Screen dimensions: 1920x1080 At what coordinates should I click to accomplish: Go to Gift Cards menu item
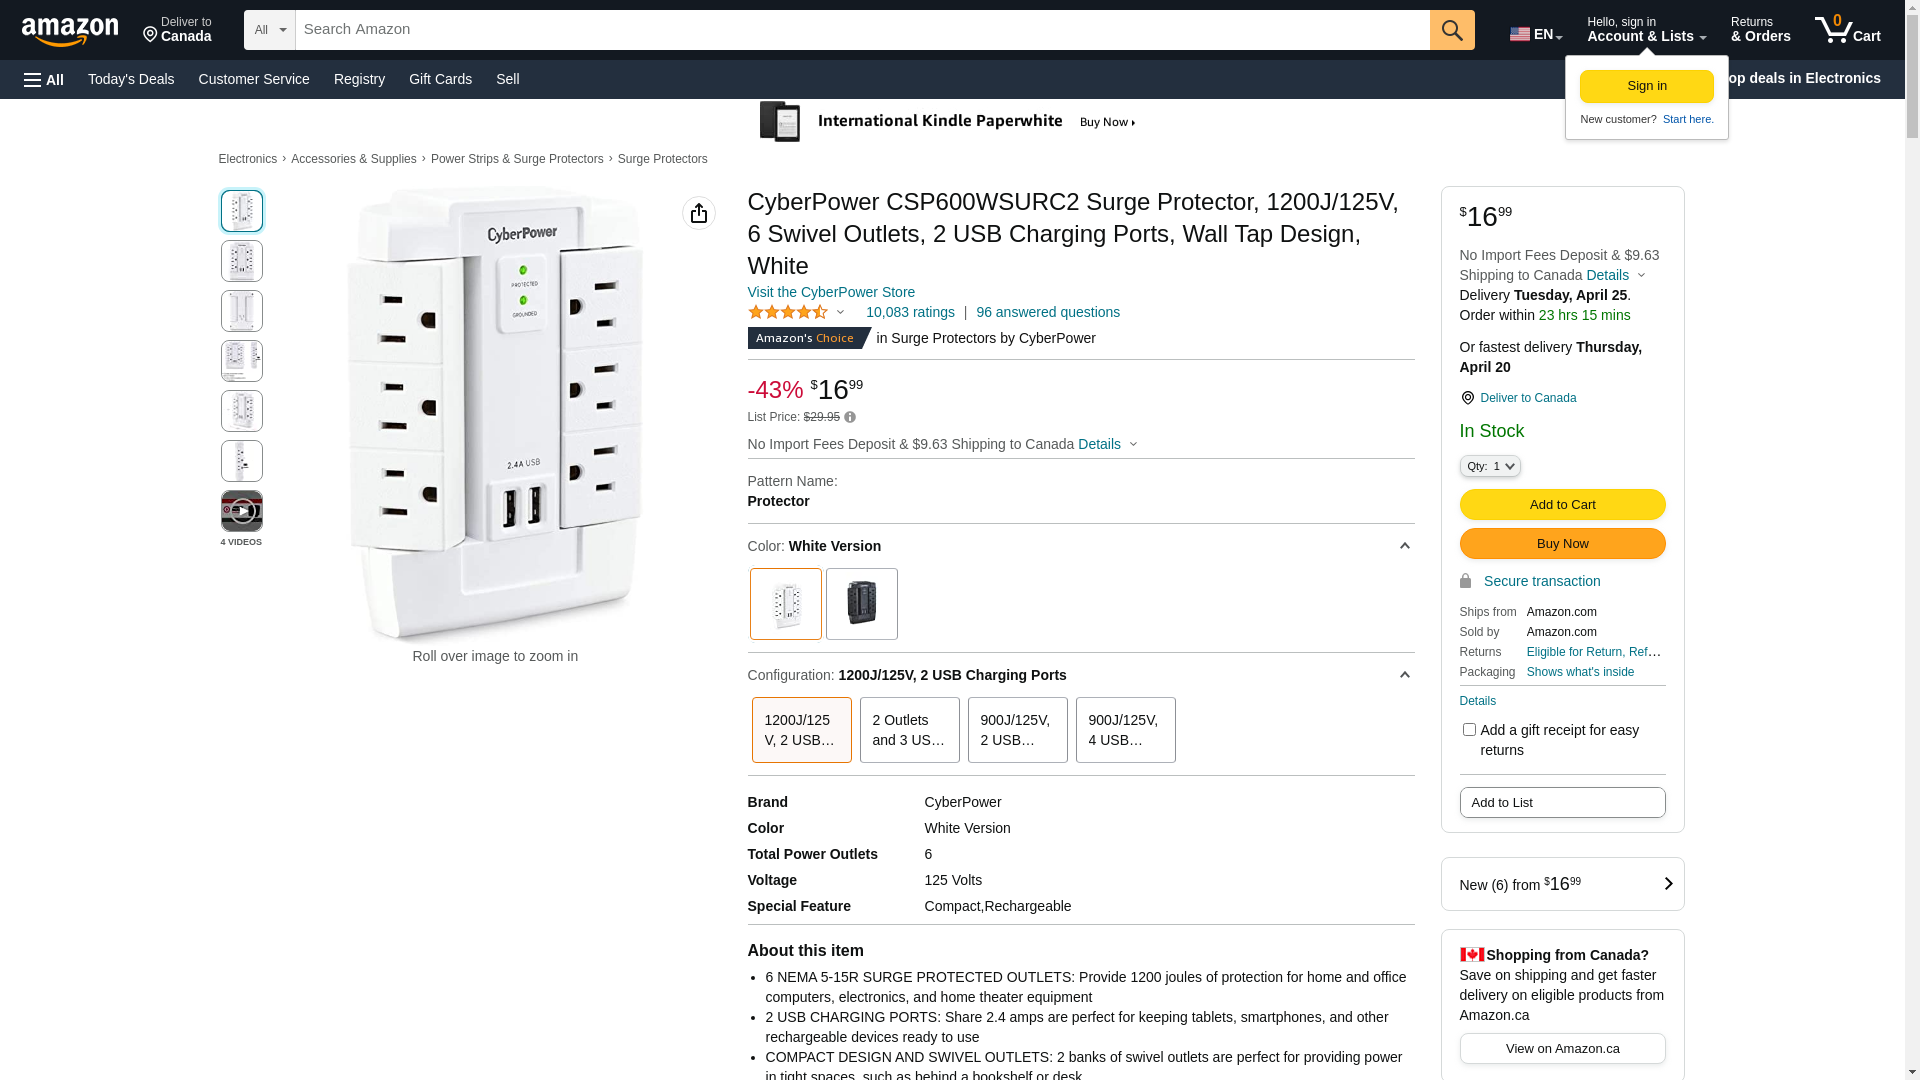[x=440, y=79]
